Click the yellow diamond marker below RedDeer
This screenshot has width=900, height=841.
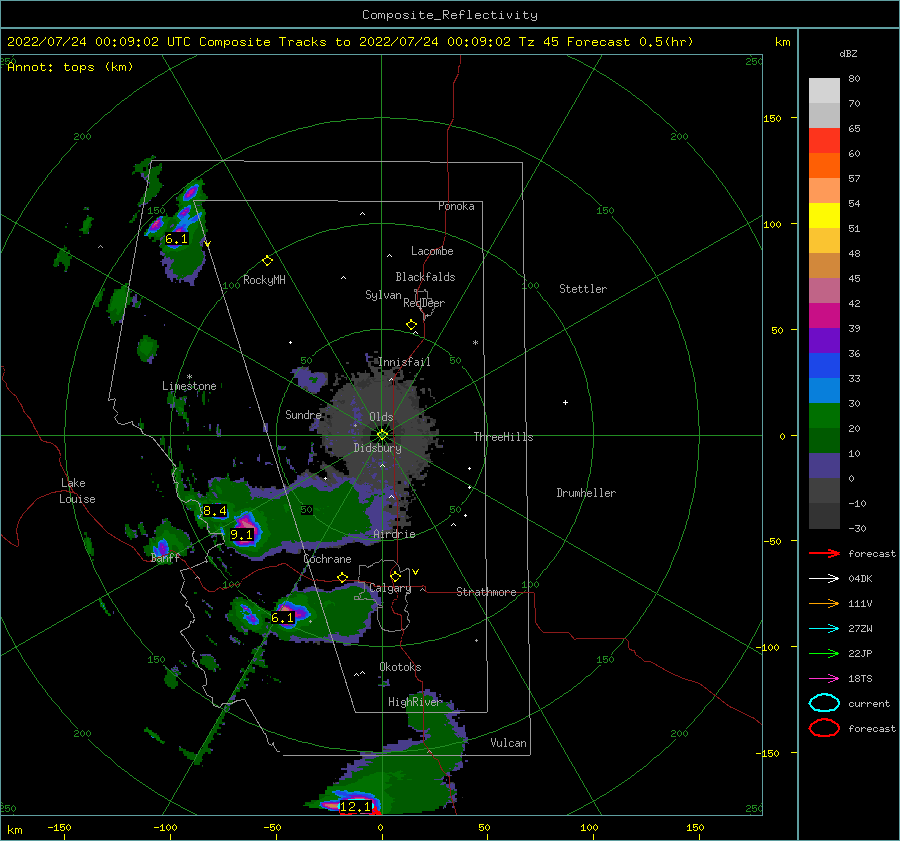coord(411,325)
